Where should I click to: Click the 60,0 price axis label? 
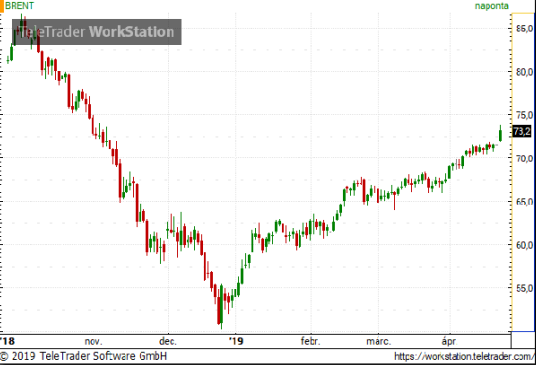pos(524,245)
